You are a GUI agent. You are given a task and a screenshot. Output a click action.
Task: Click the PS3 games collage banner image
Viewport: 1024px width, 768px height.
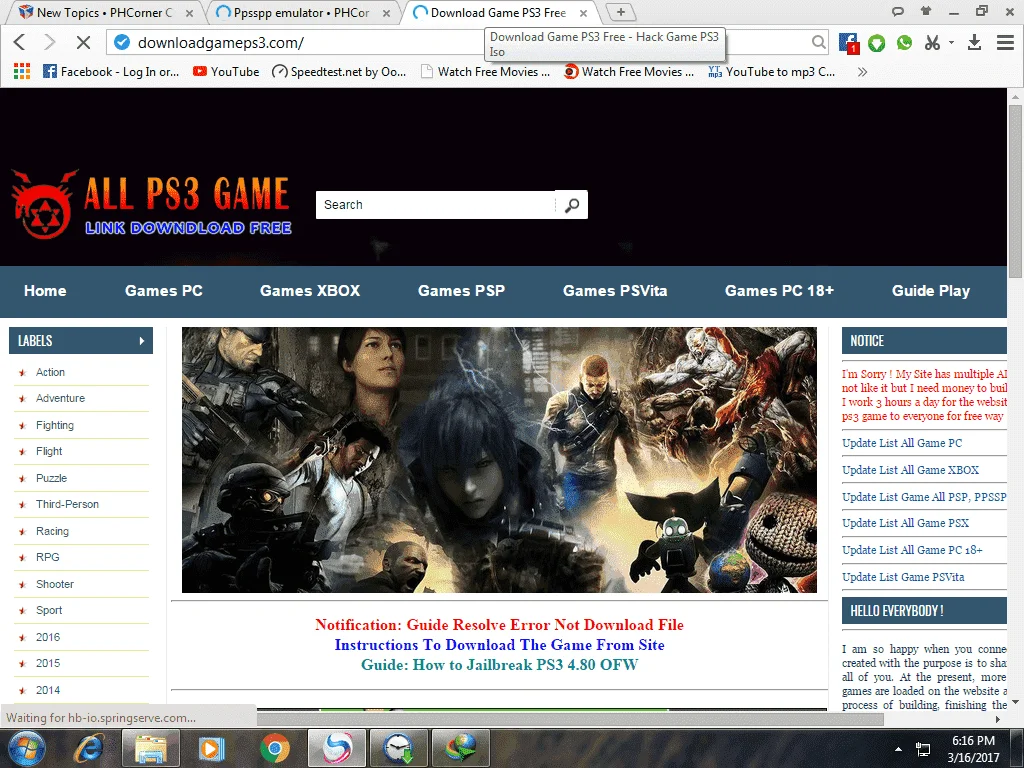pos(499,460)
